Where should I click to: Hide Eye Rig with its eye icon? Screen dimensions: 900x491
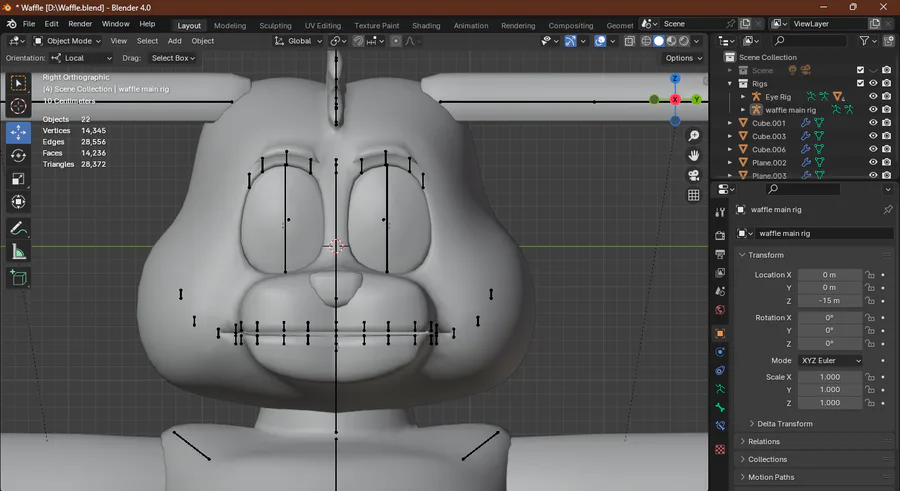click(x=873, y=96)
